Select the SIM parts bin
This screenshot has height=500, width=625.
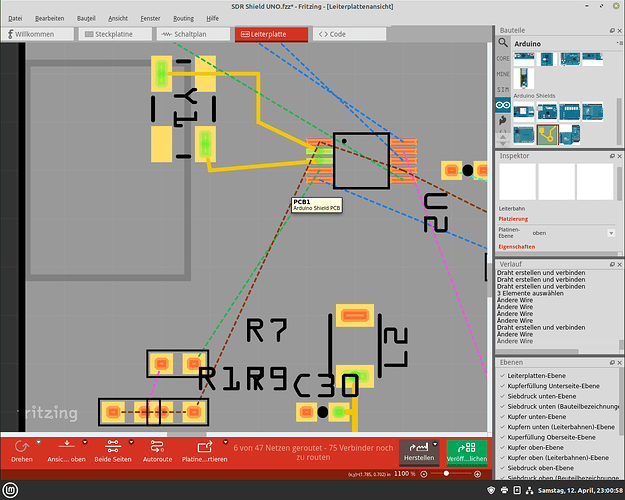503,89
